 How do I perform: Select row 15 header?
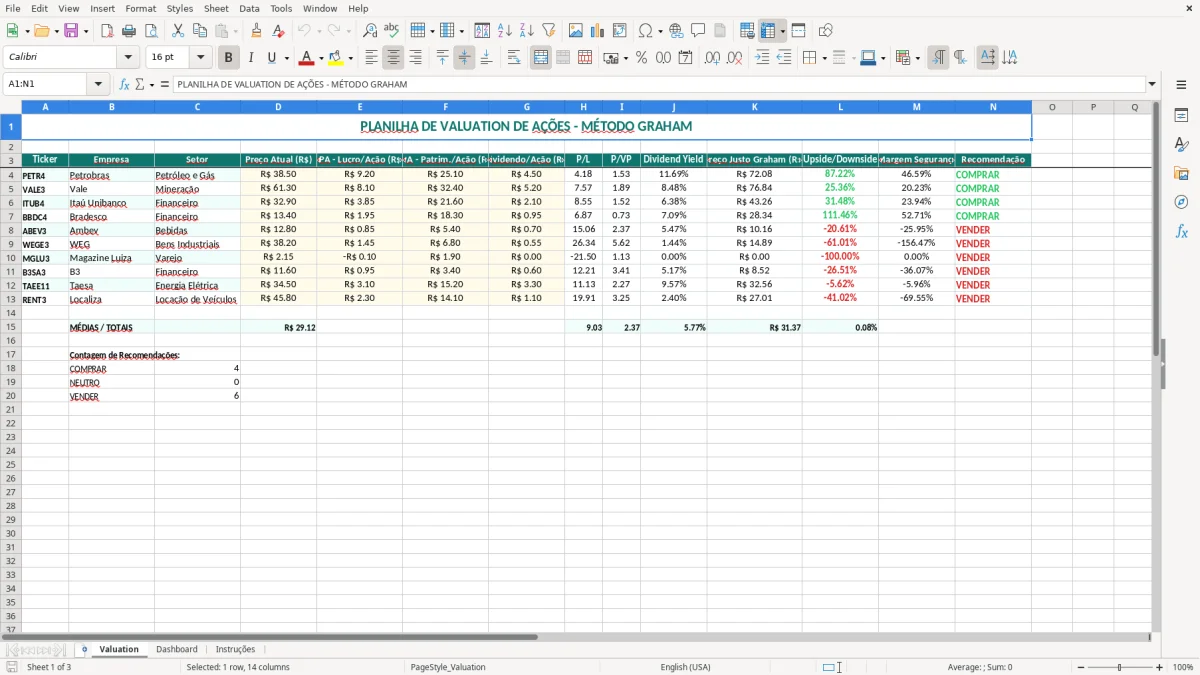(x=10, y=327)
